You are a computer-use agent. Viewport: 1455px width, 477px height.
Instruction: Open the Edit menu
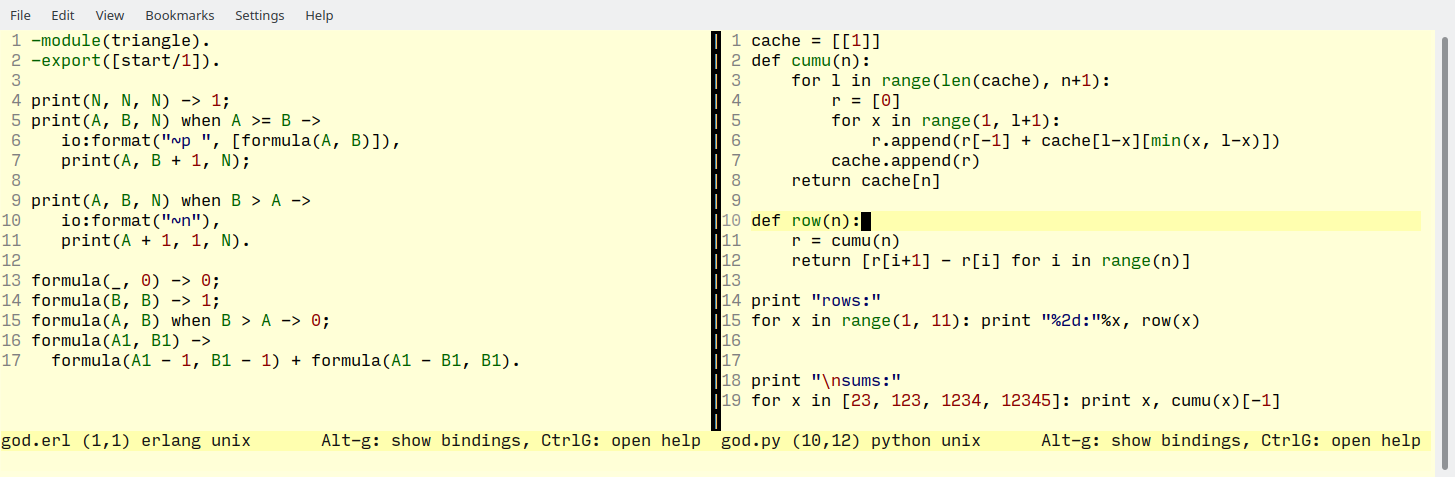coord(63,15)
